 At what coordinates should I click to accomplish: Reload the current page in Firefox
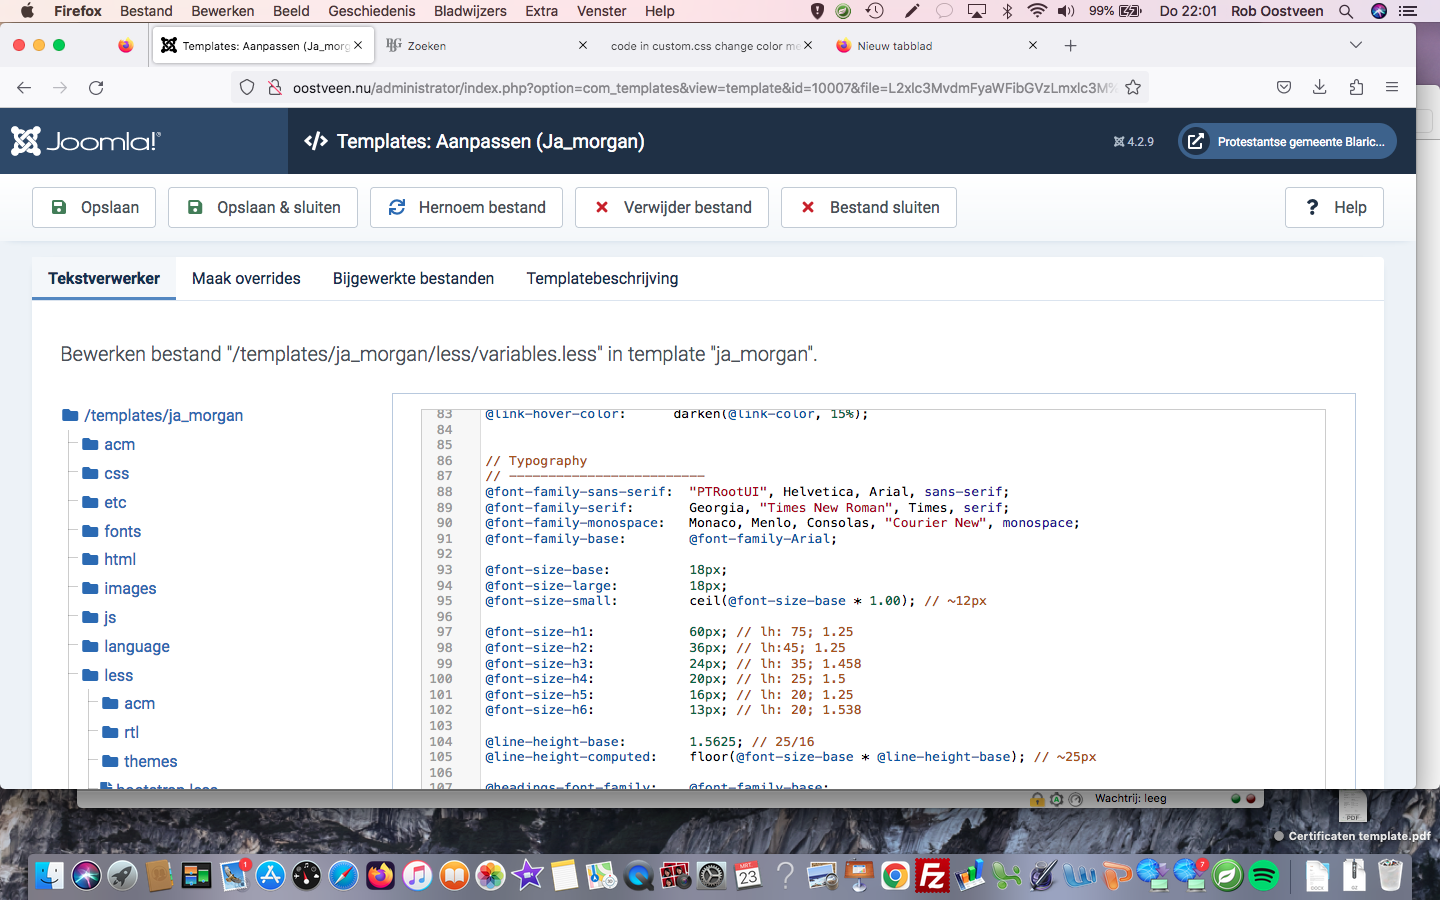pos(96,88)
